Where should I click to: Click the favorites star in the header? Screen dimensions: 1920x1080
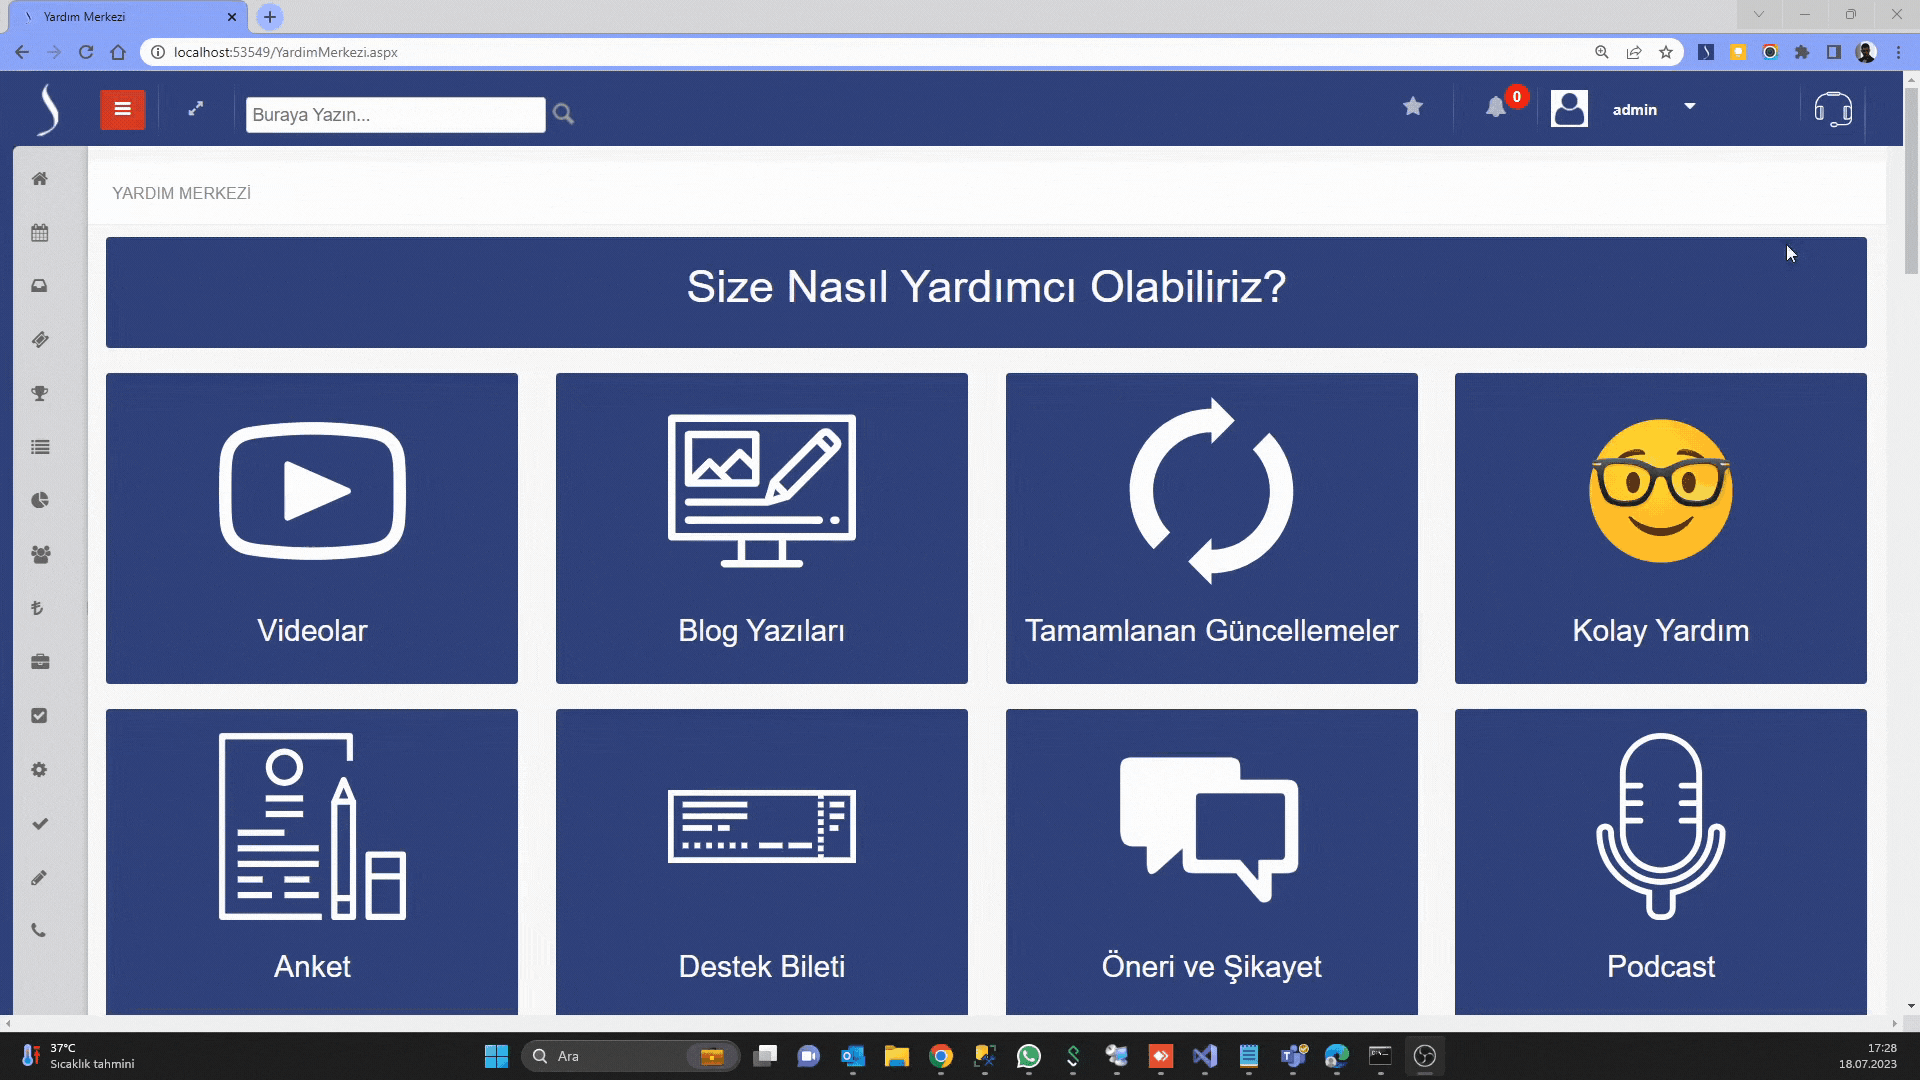click(1412, 106)
